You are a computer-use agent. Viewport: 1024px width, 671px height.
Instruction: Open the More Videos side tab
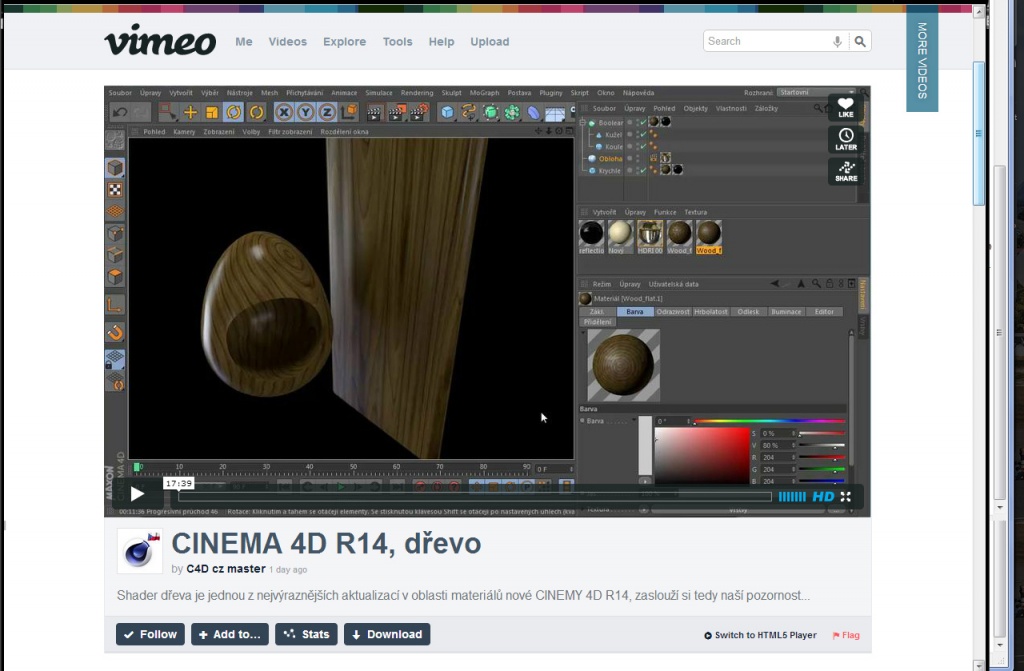[922, 60]
